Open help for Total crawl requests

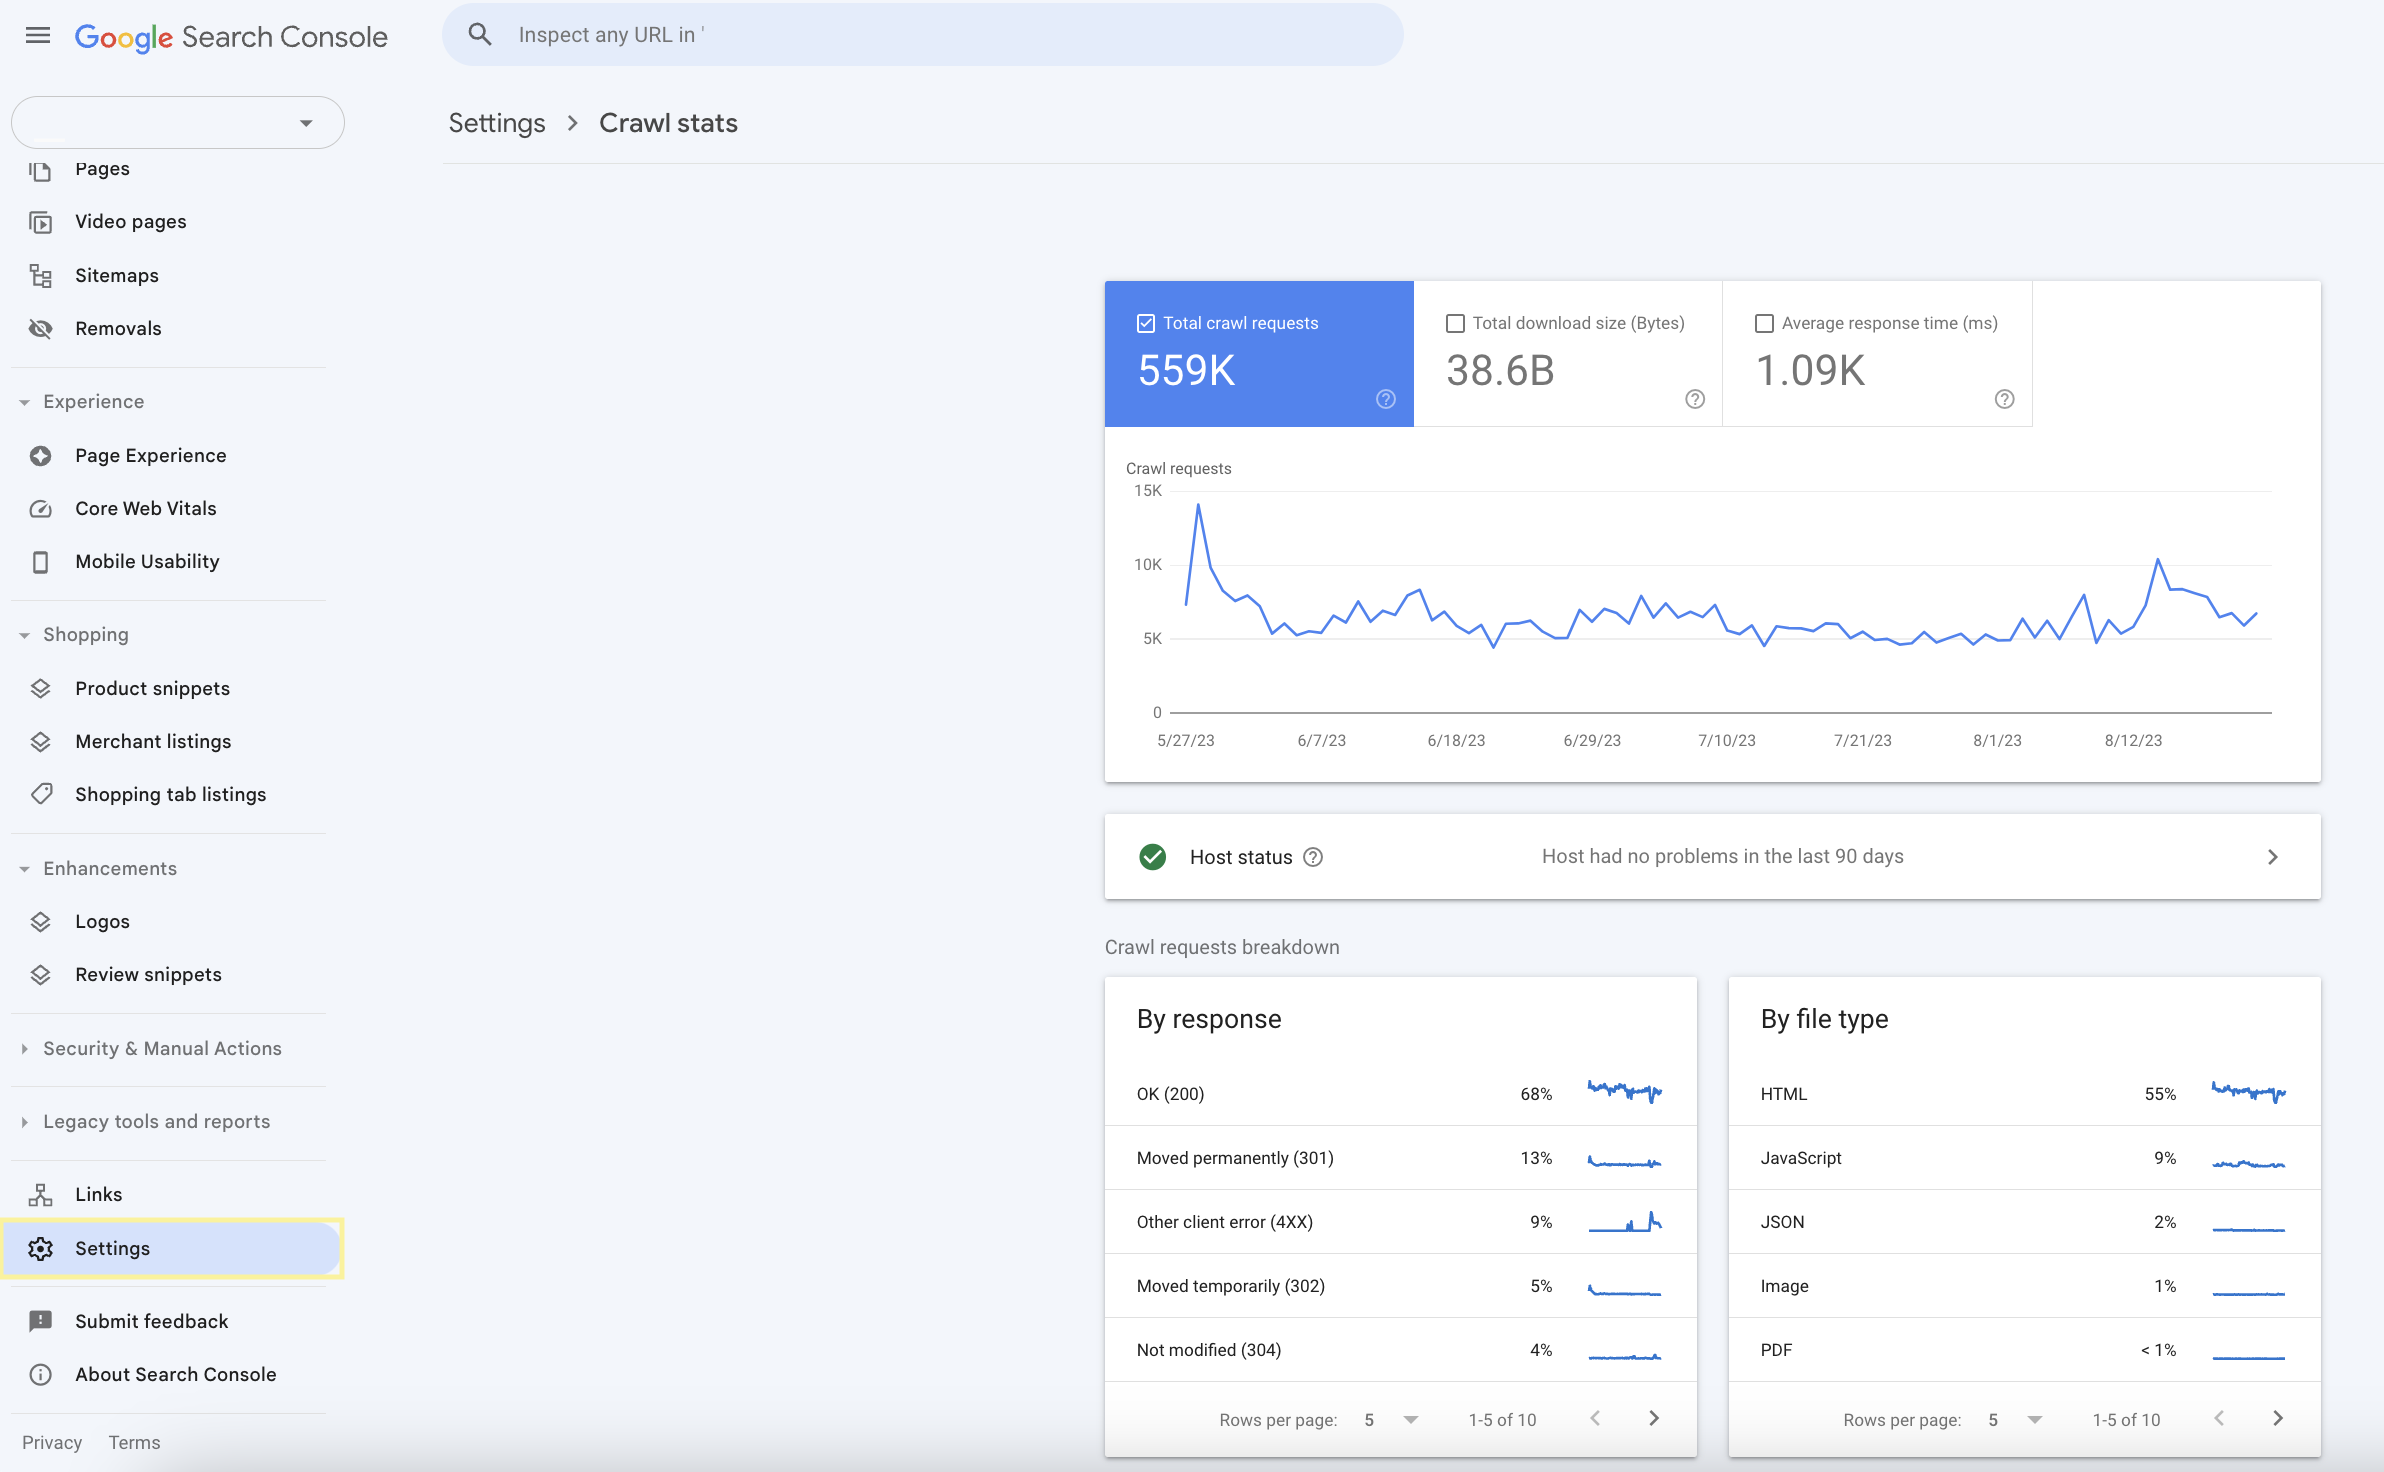[x=1385, y=399]
